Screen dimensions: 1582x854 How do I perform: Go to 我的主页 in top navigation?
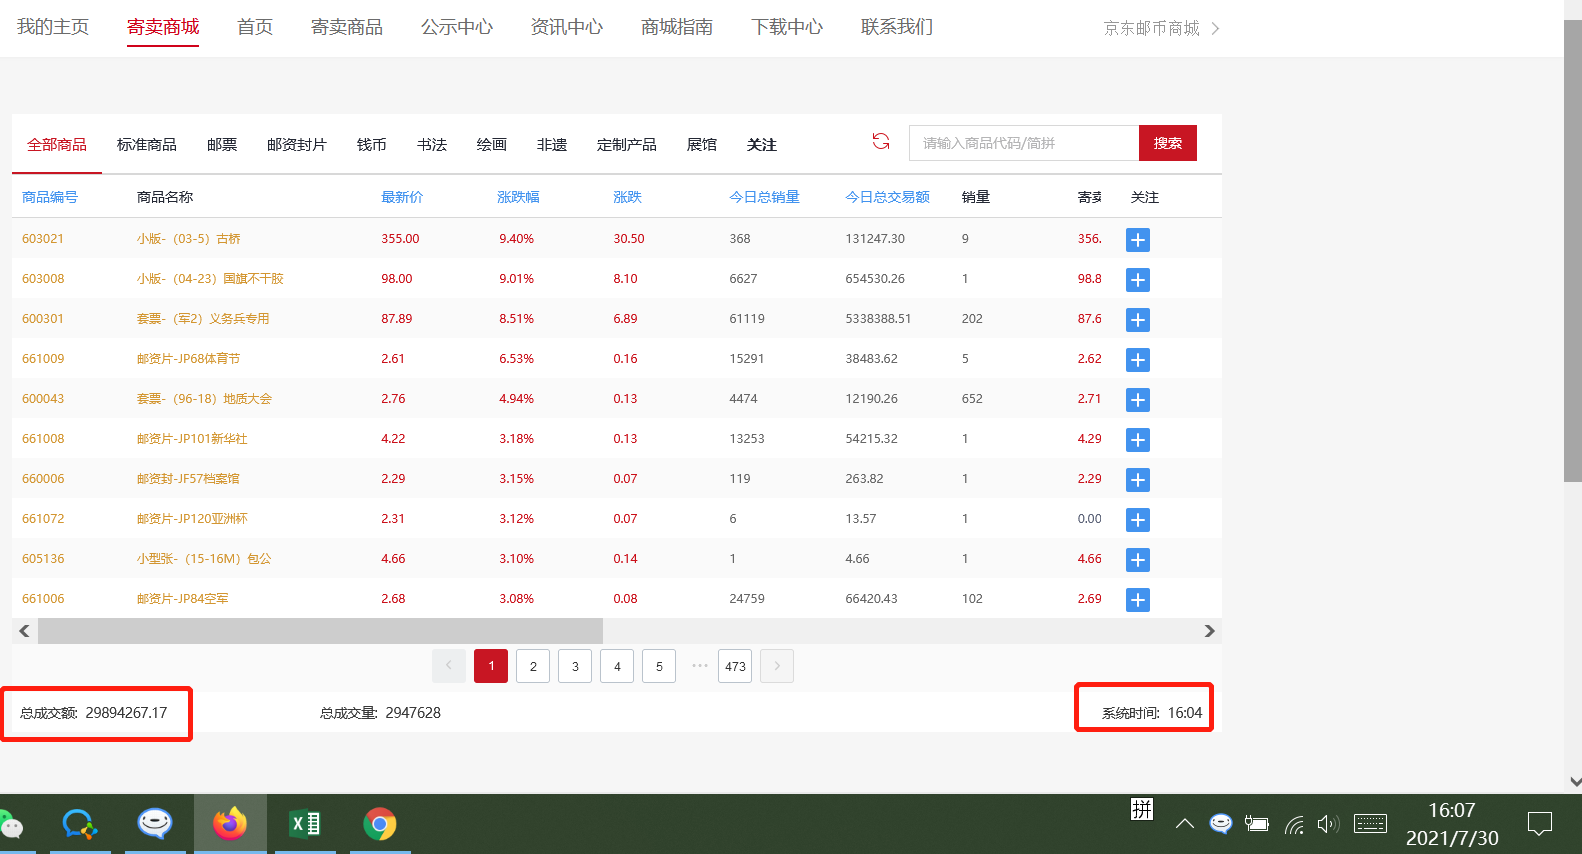point(53,27)
